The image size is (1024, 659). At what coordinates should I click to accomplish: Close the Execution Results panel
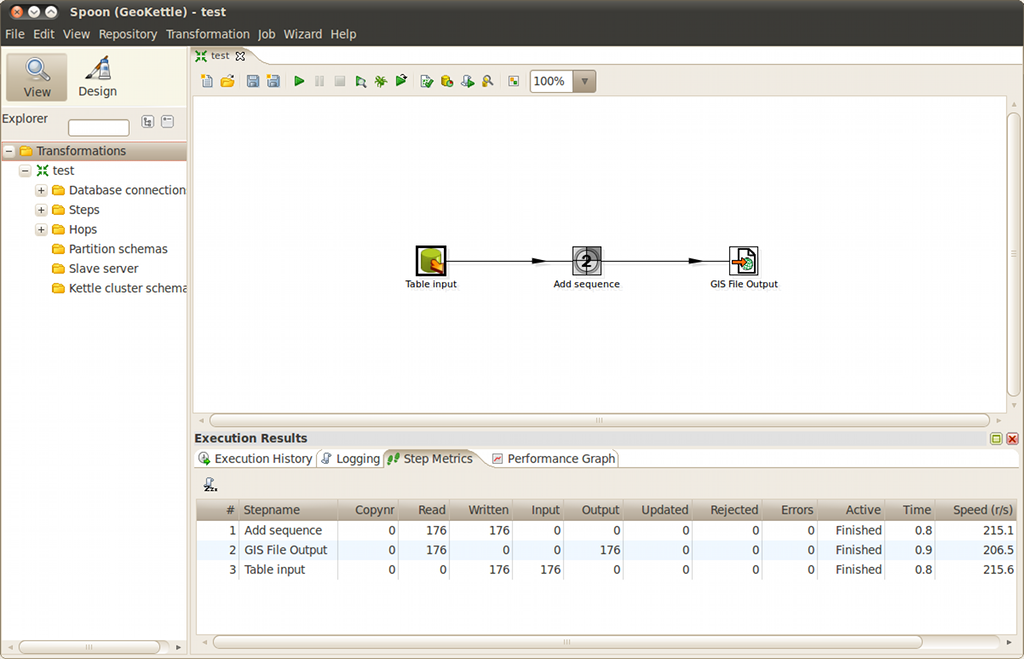coord(1012,439)
